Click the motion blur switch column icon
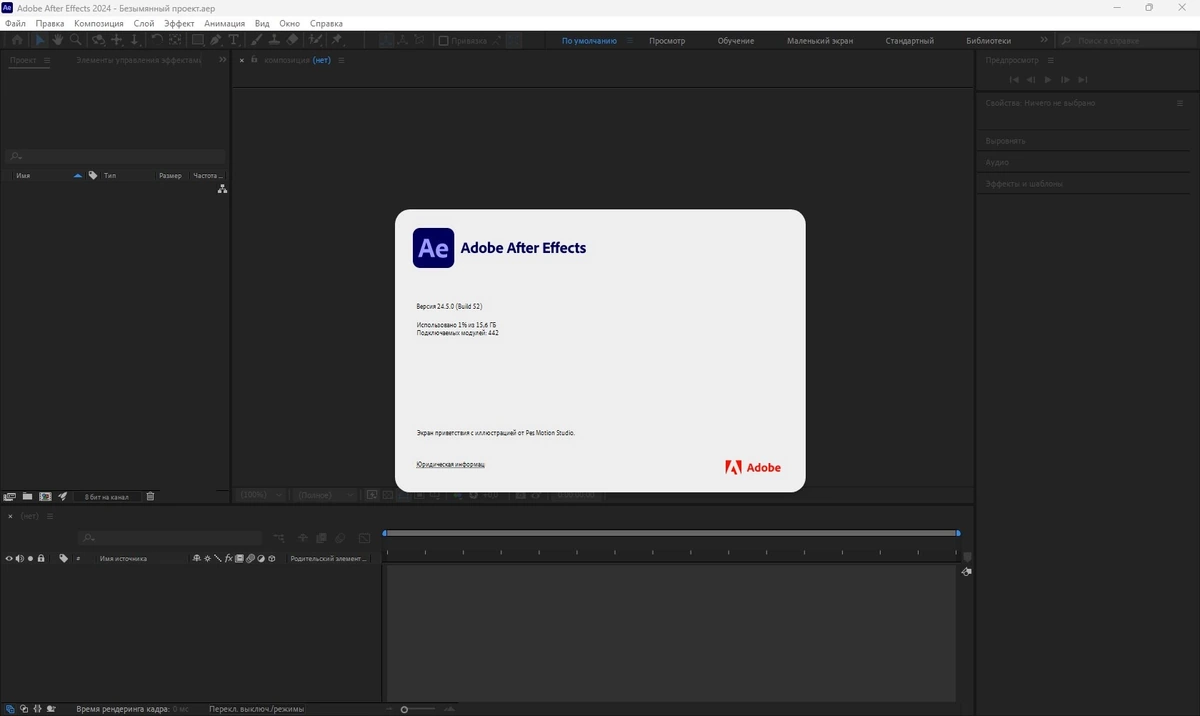 click(x=250, y=558)
